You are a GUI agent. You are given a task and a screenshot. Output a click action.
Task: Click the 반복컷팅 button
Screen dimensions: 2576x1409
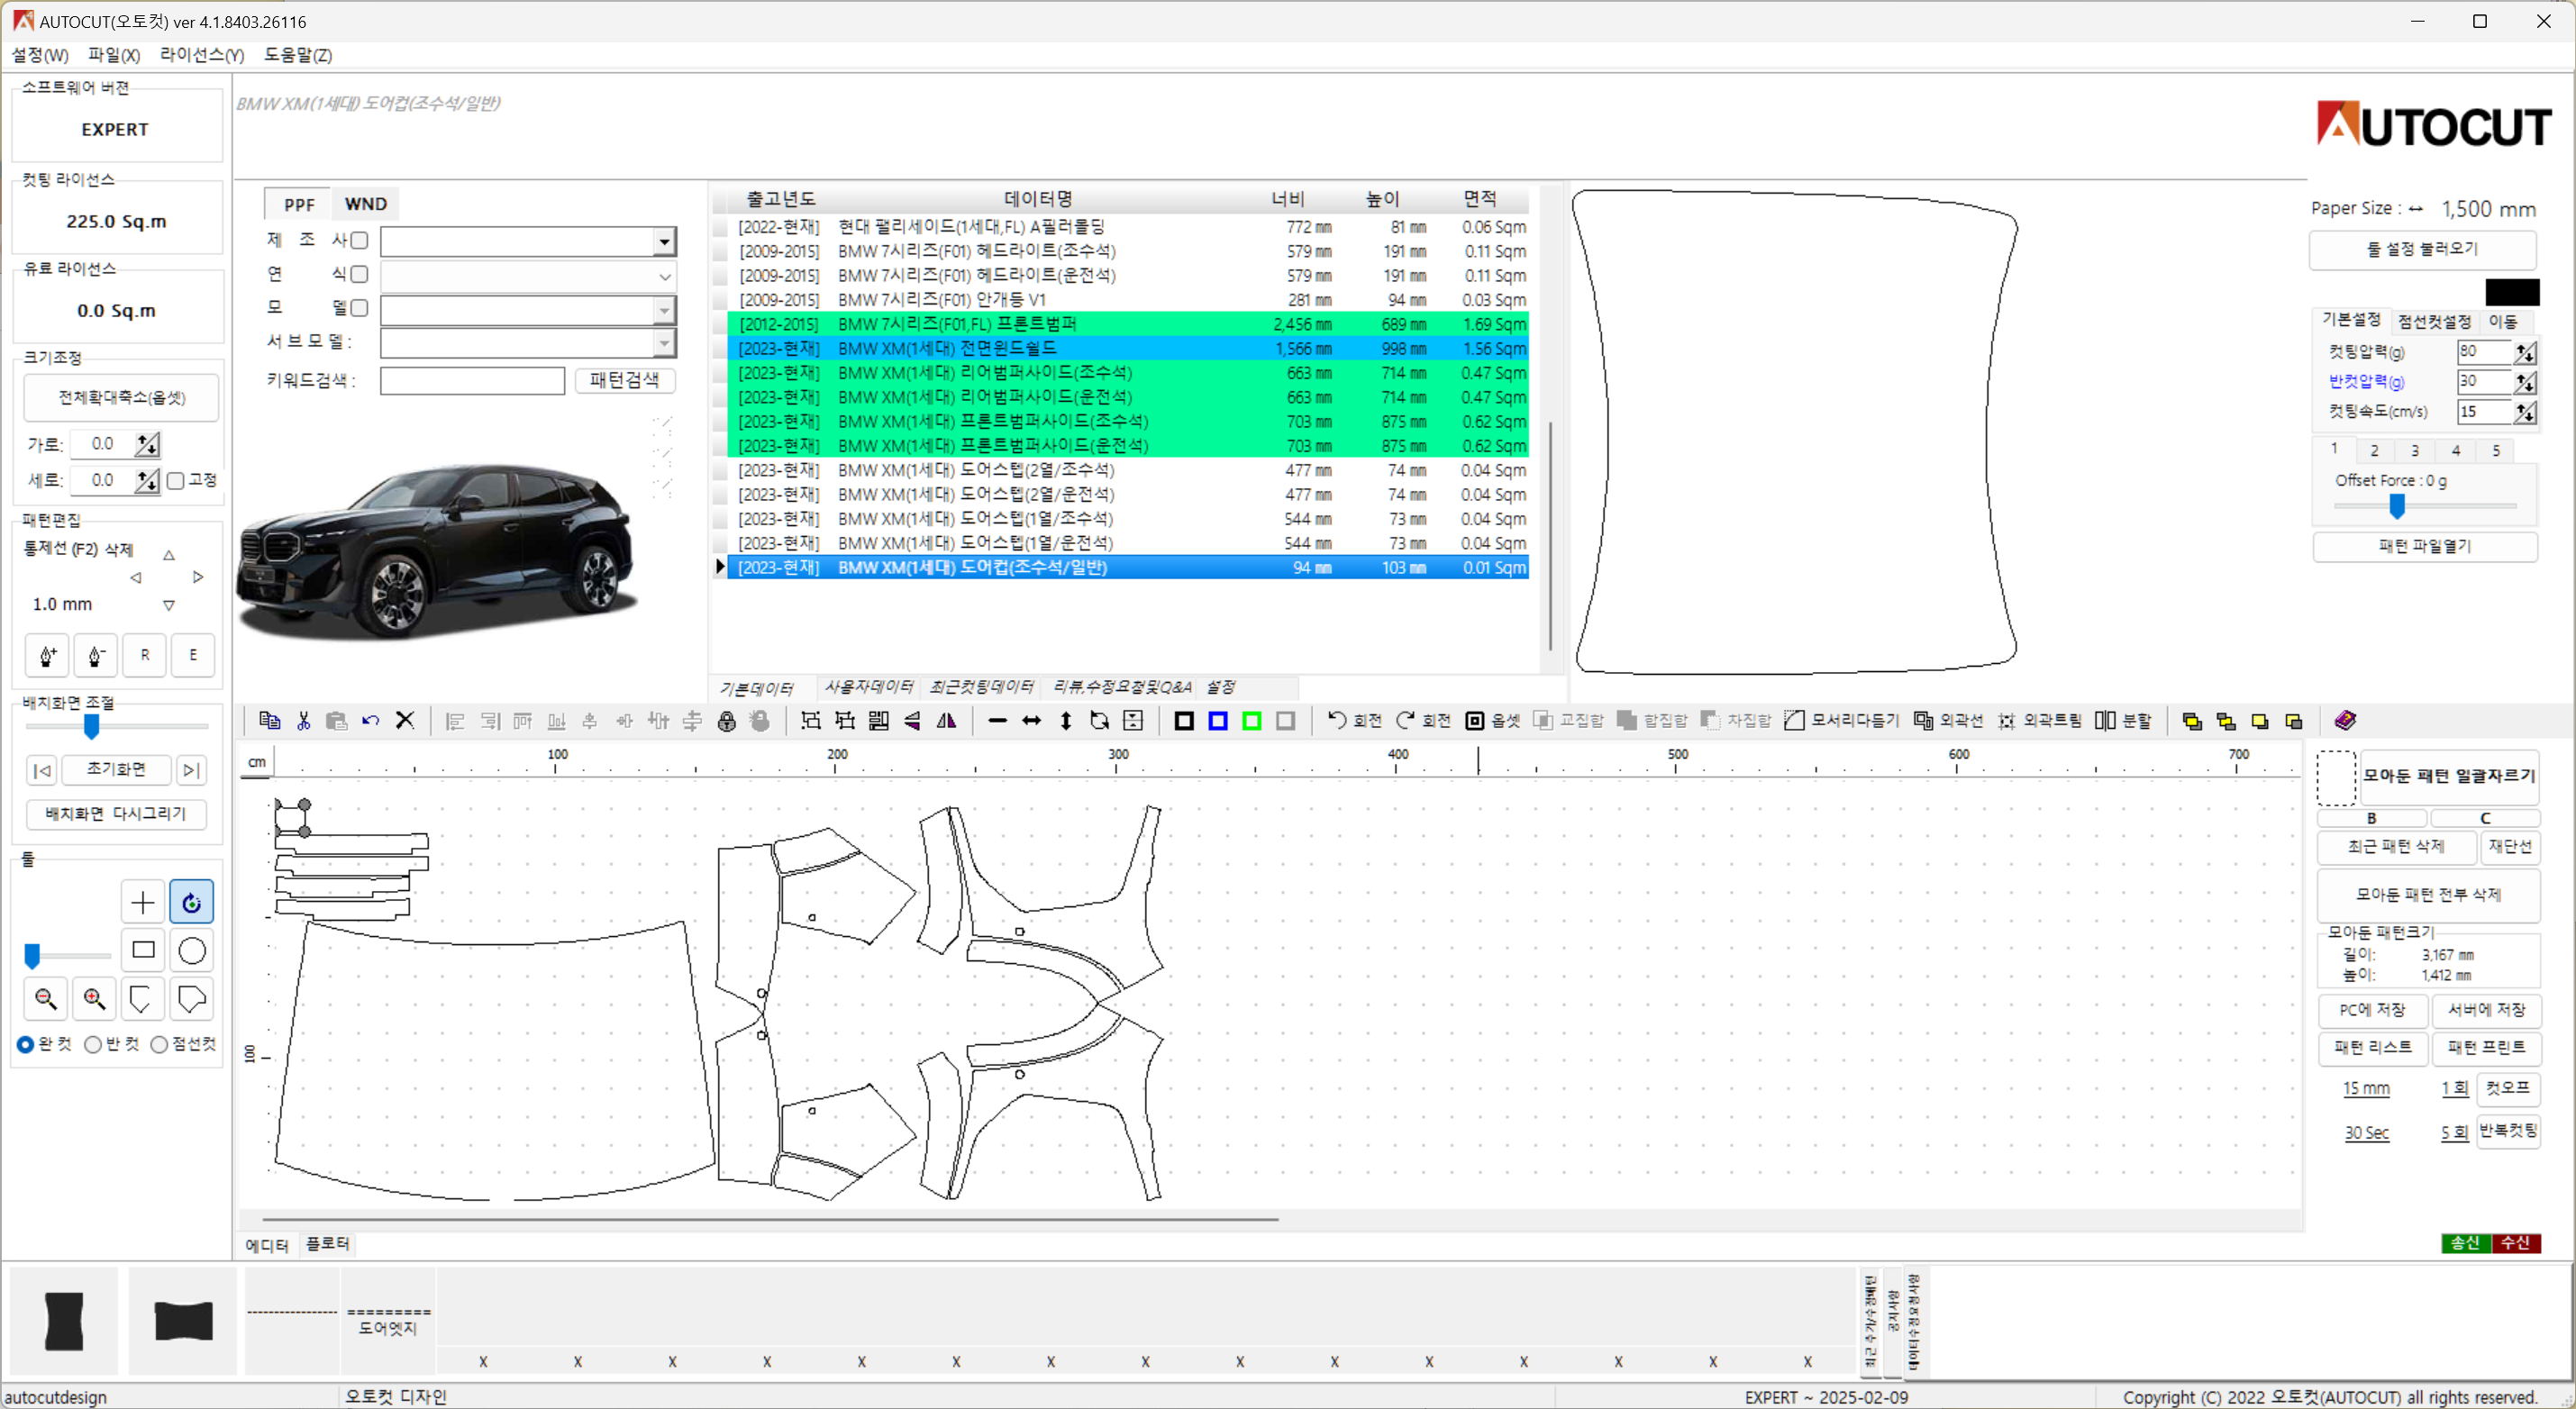pos(2508,1131)
